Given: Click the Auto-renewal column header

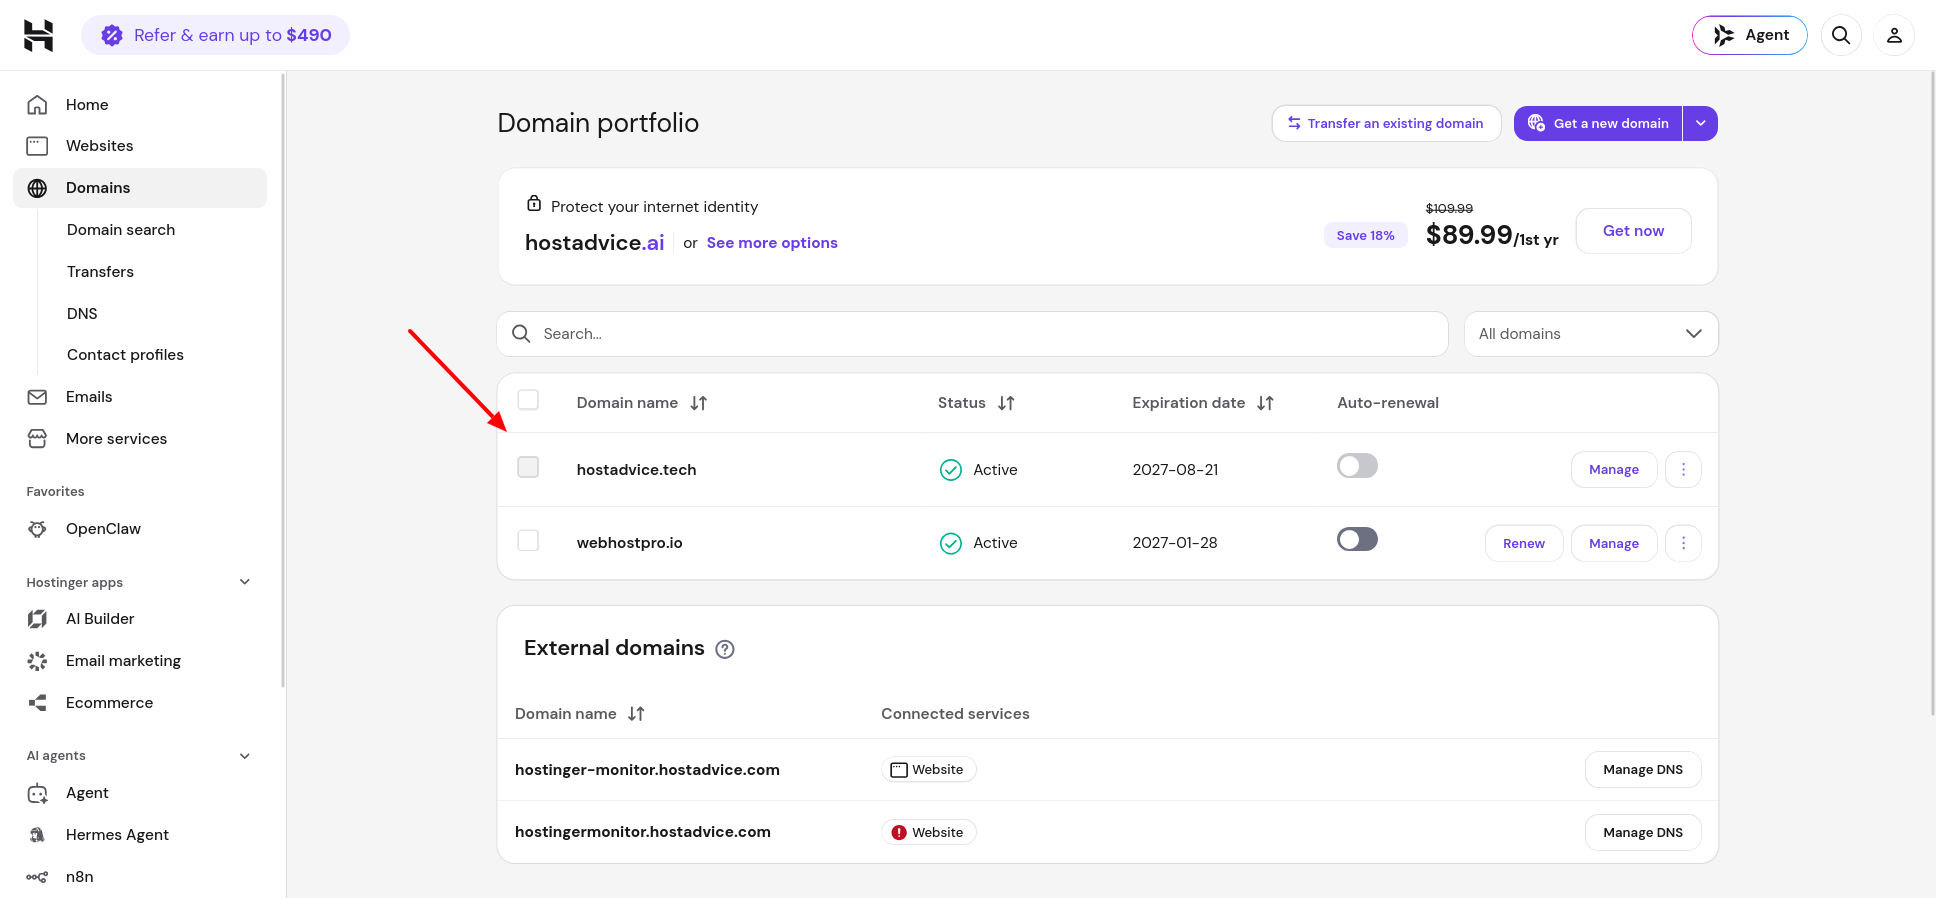Looking at the screenshot, I should pyautogui.click(x=1388, y=403).
